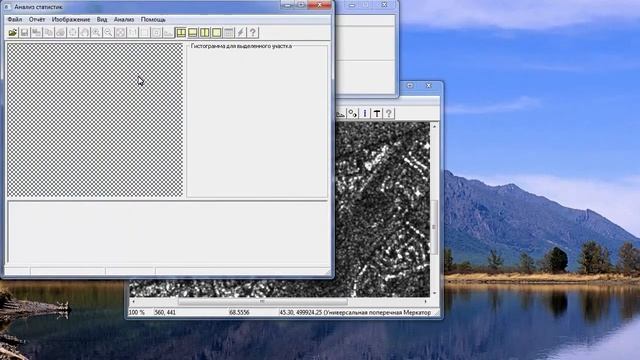Open the Помощь menu
640x360 pixels.
pos(153,20)
